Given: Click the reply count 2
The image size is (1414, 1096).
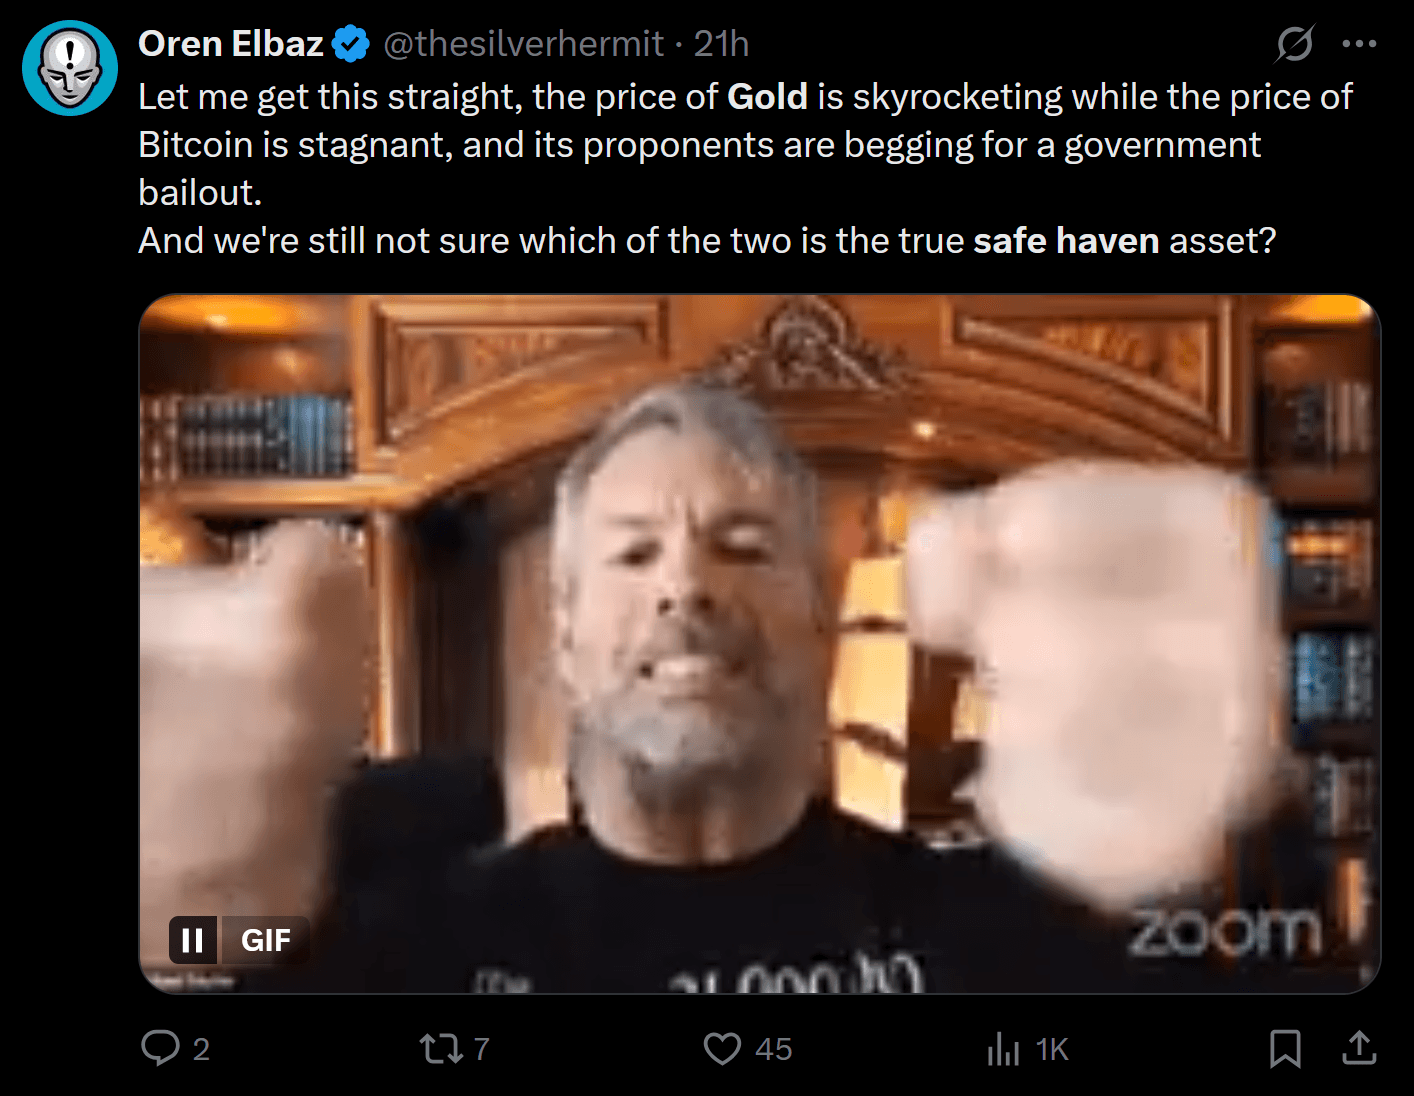Looking at the screenshot, I should (201, 1049).
